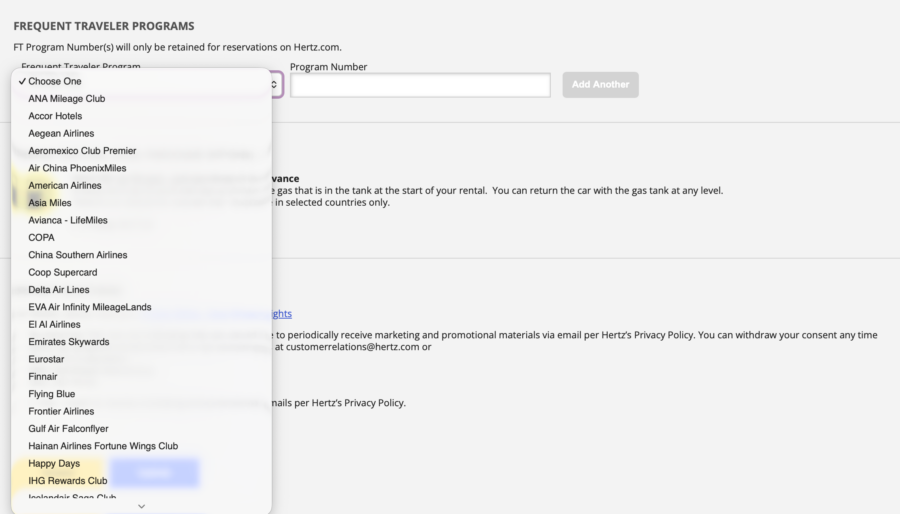Select Gulf Air Falconflyer
900x514 pixels.
point(141,429)
